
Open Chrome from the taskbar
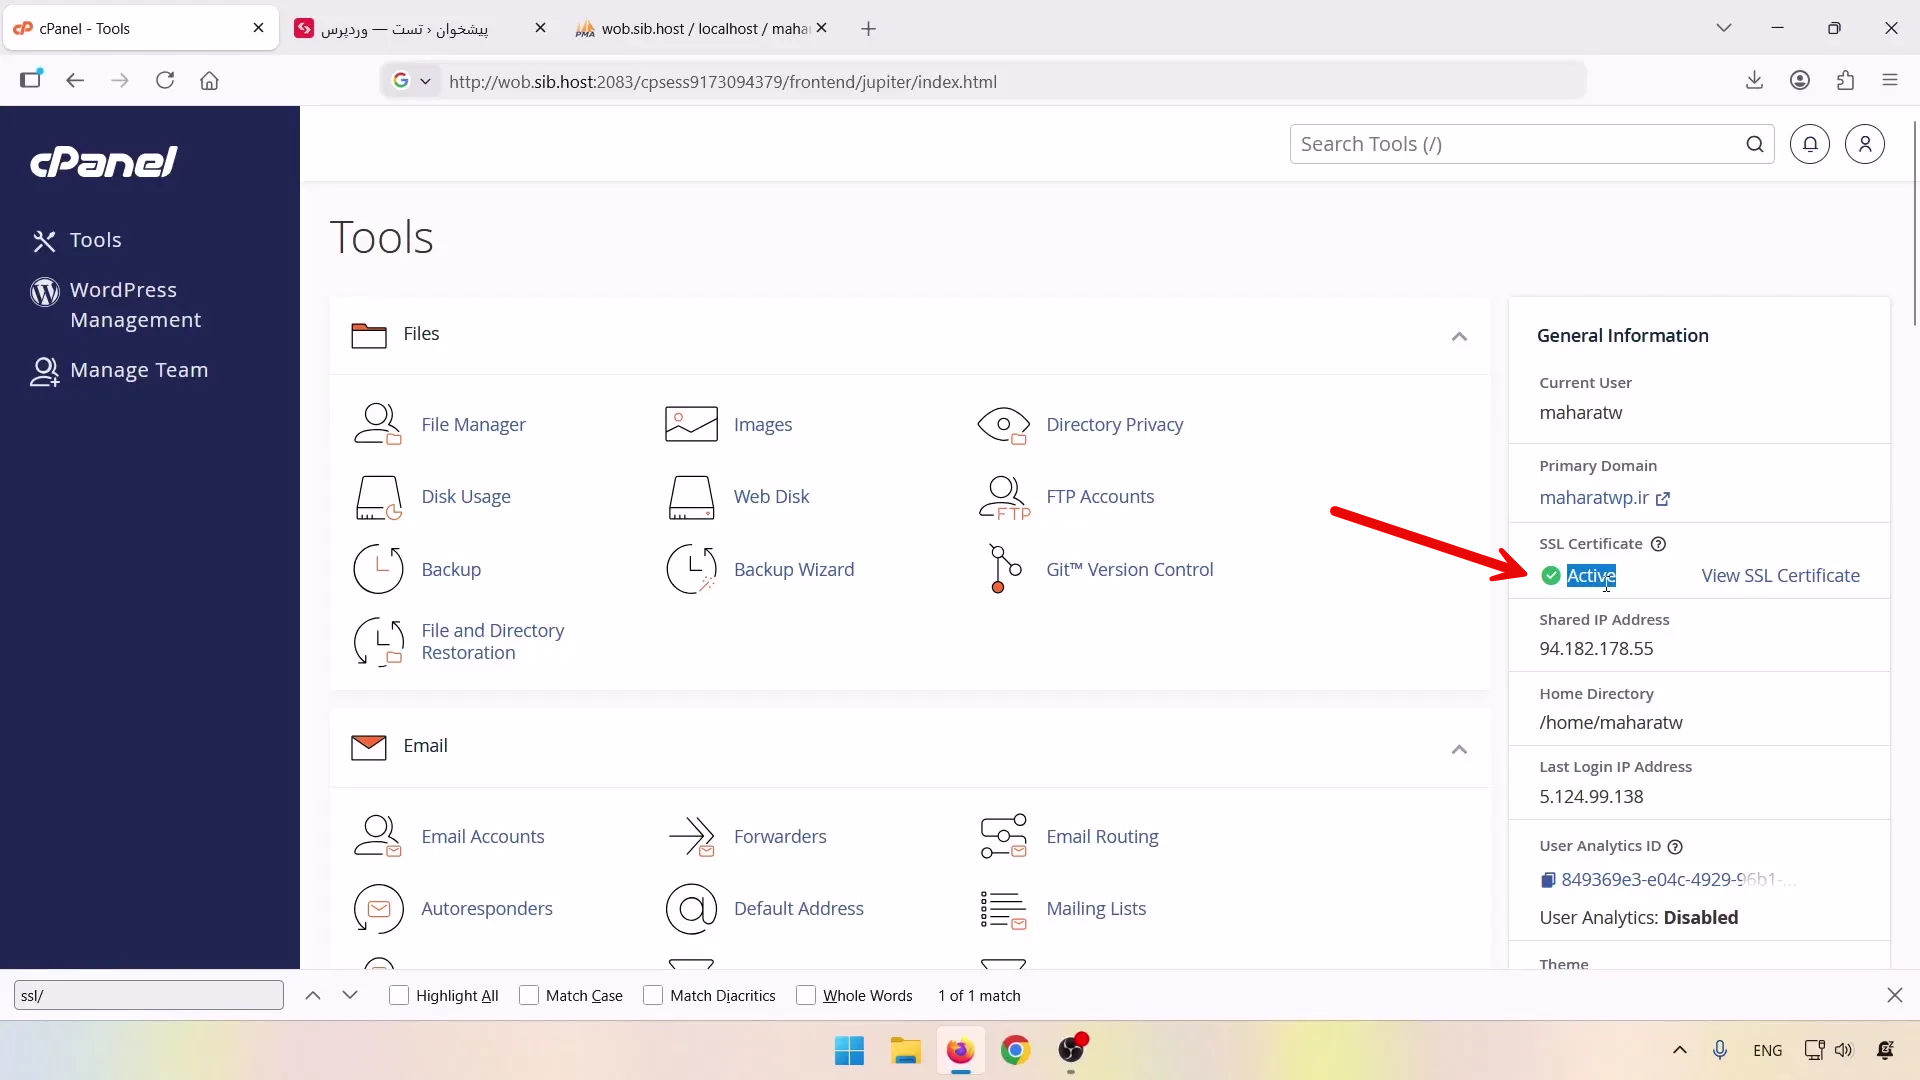click(x=1015, y=1050)
